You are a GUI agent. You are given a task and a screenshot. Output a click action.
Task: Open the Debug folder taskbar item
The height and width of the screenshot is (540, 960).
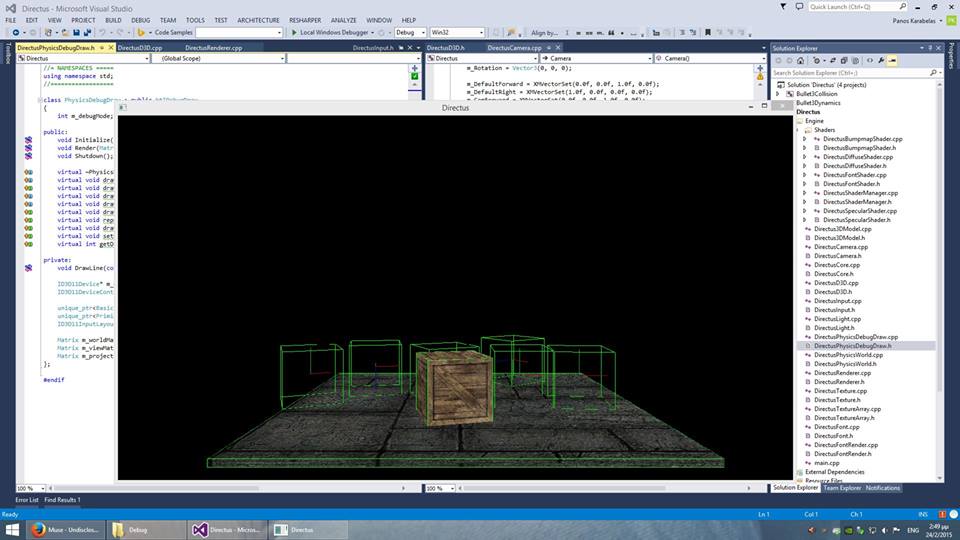[147, 530]
